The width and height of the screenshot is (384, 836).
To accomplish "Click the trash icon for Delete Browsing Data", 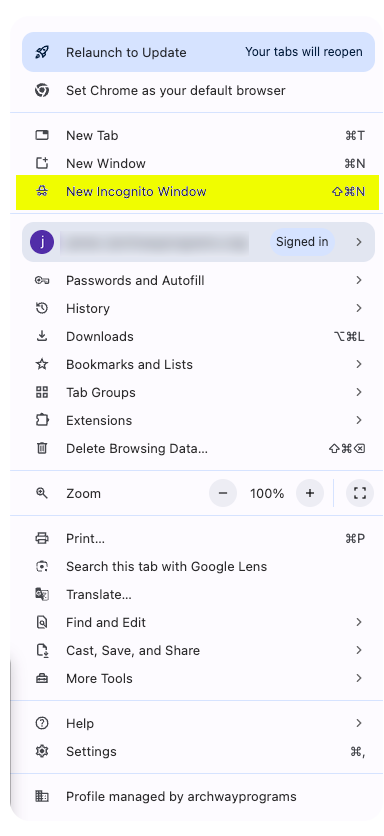I will pyautogui.click(x=42, y=448).
